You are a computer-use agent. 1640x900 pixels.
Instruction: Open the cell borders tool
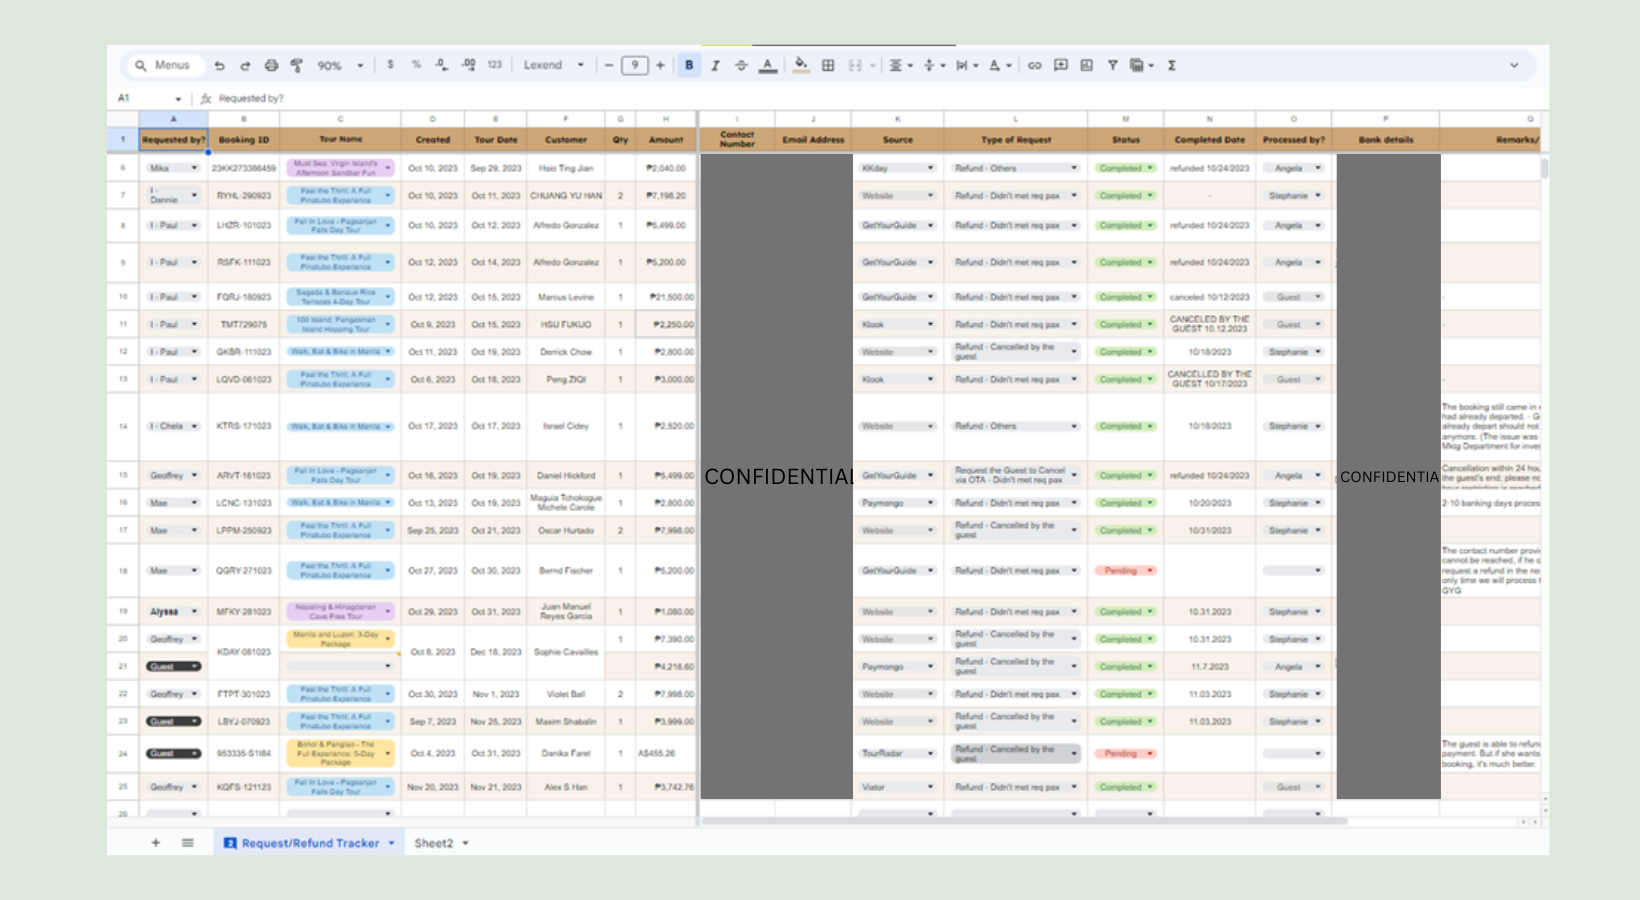point(828,65)
